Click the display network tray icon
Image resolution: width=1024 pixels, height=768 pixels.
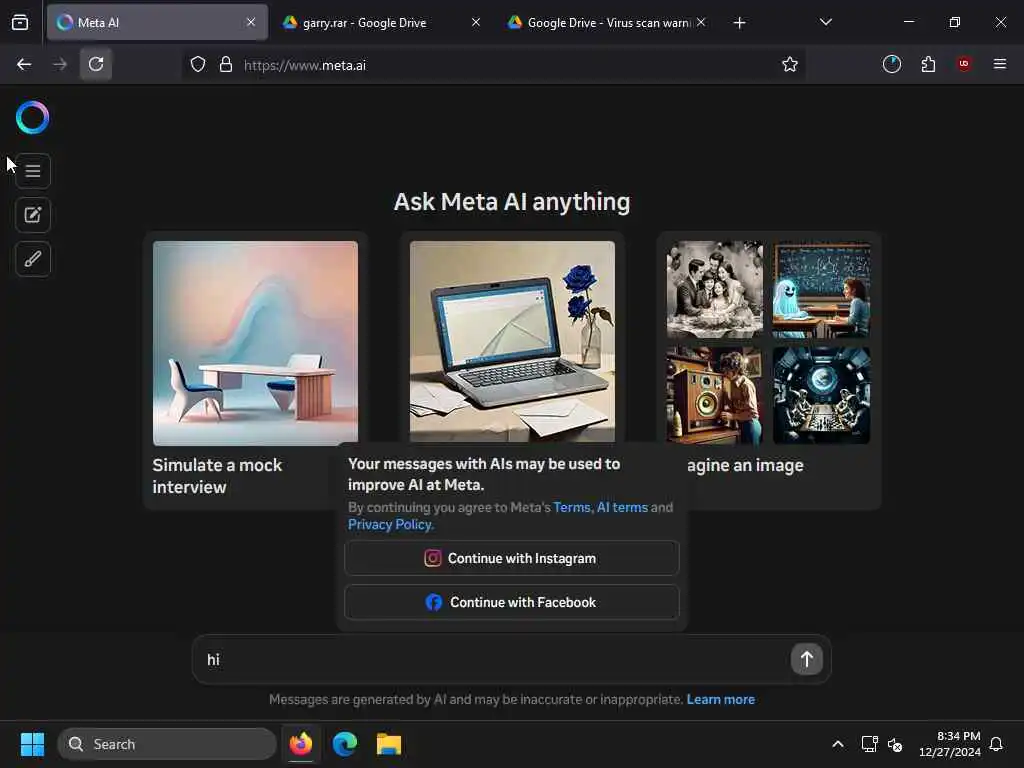pos(869,744)
